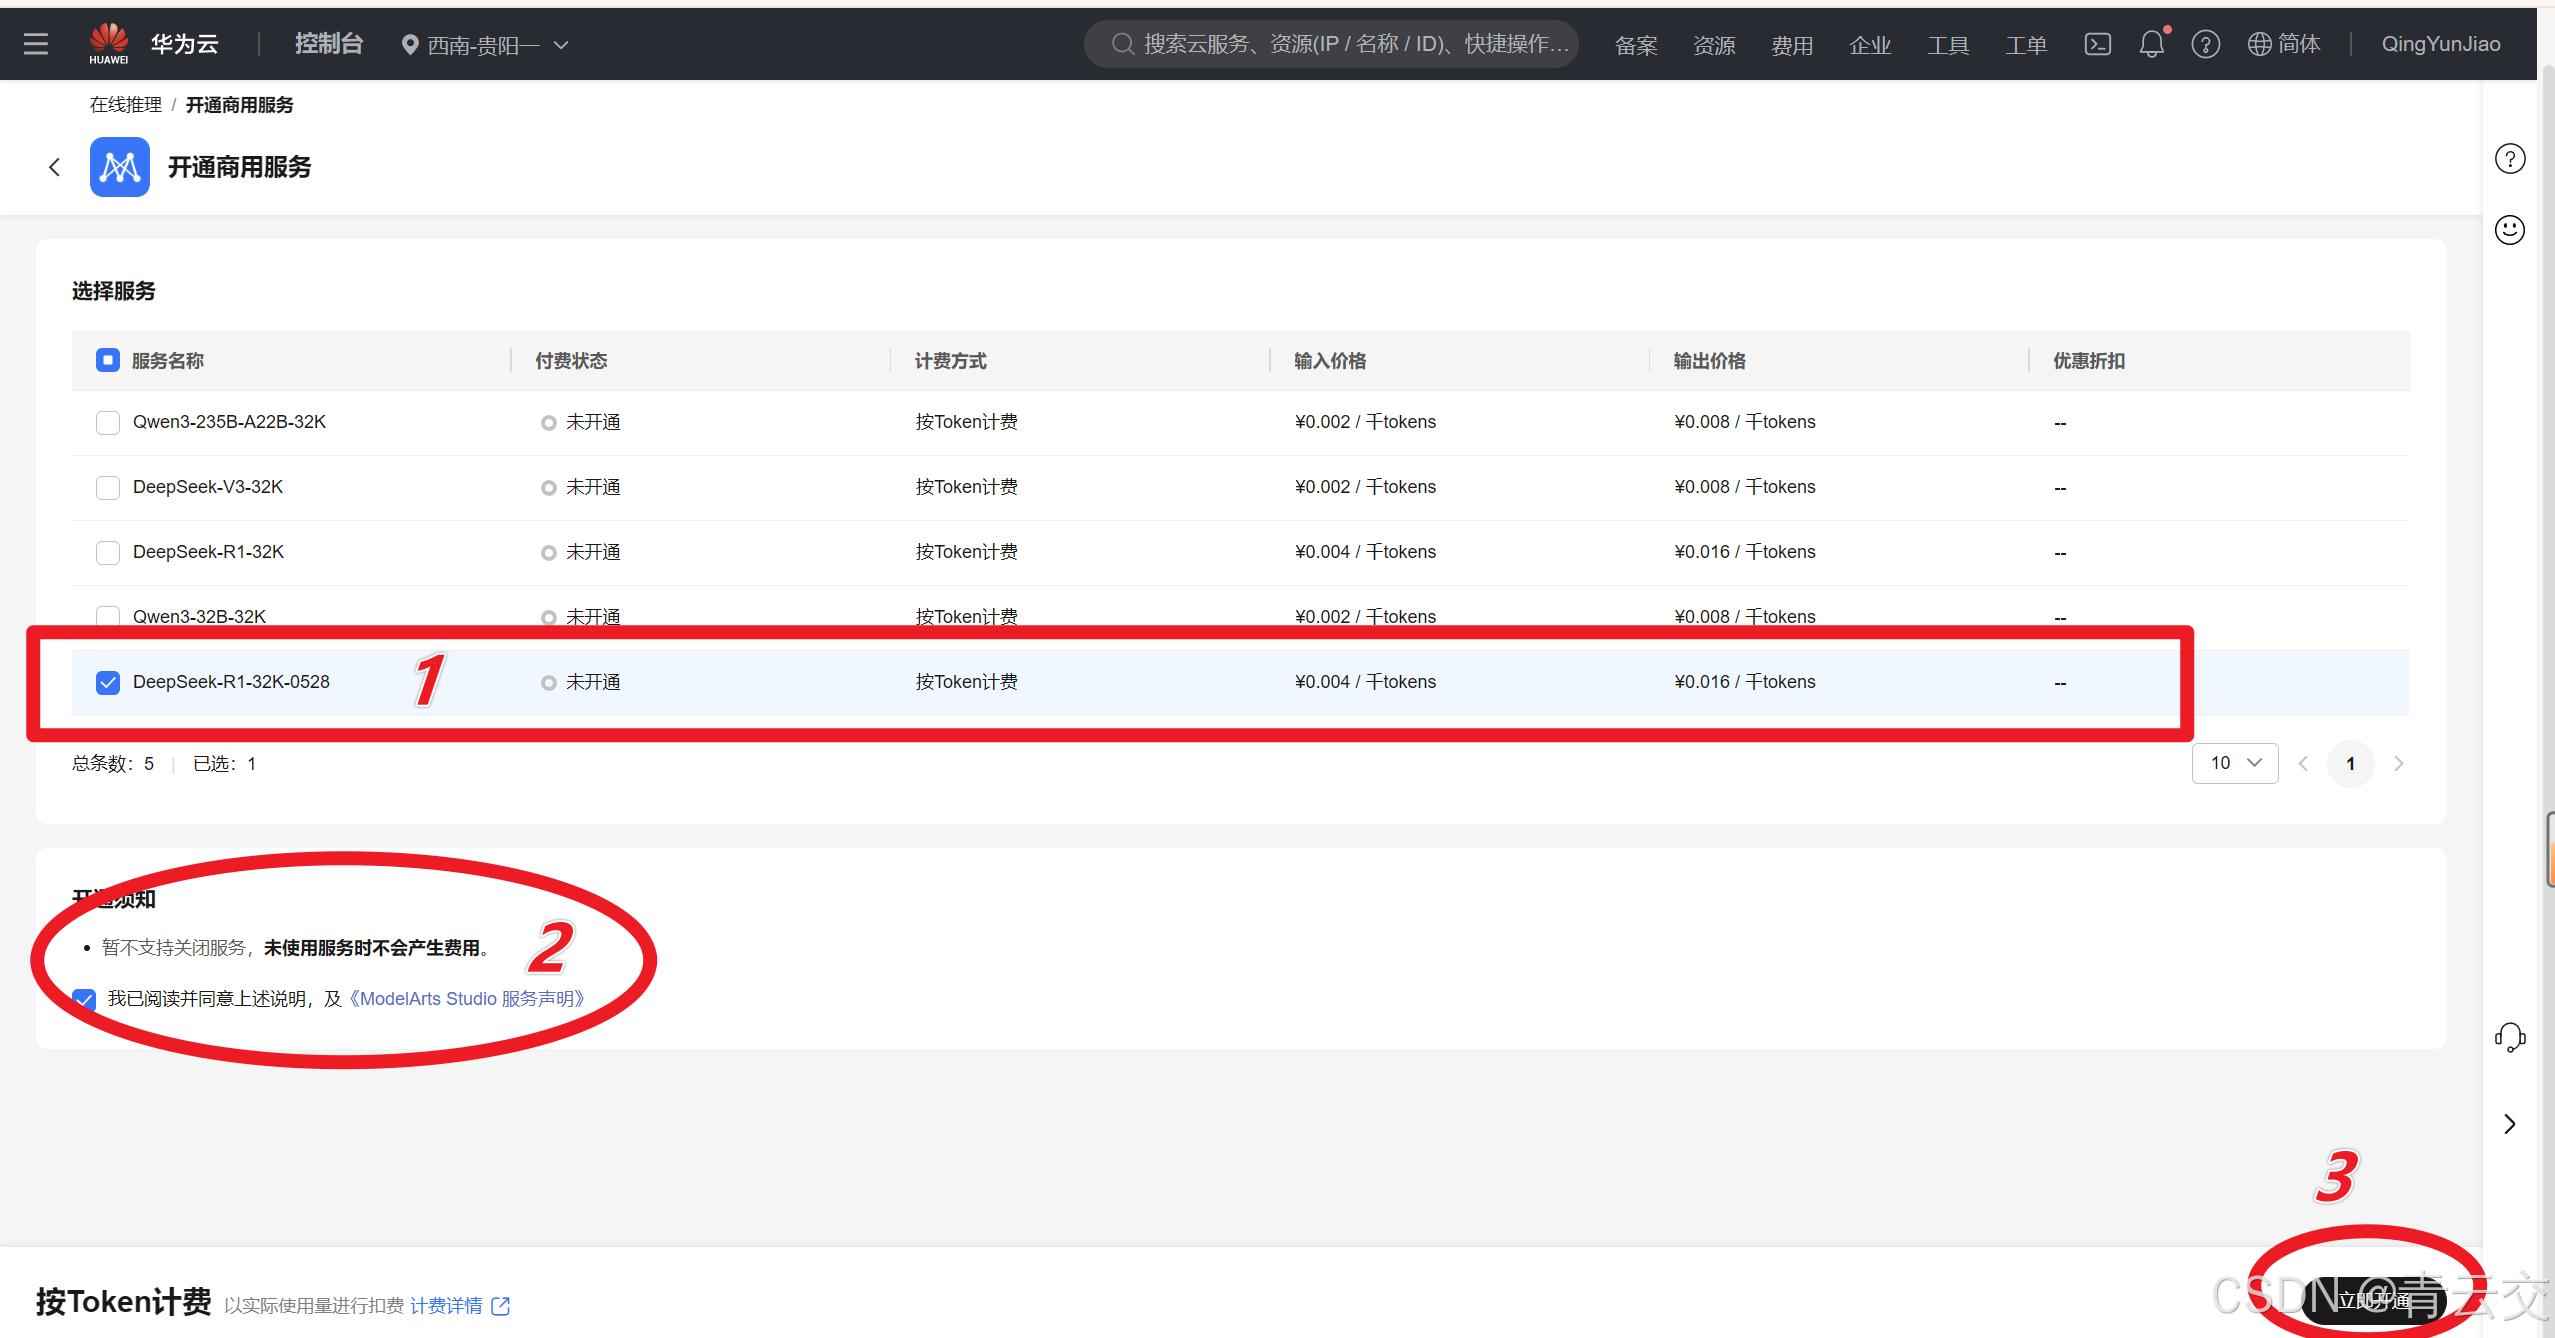Screen dimensions: 2555x1338
Task: Toggle the select-all checkbox in header
Action: (108, 360)
